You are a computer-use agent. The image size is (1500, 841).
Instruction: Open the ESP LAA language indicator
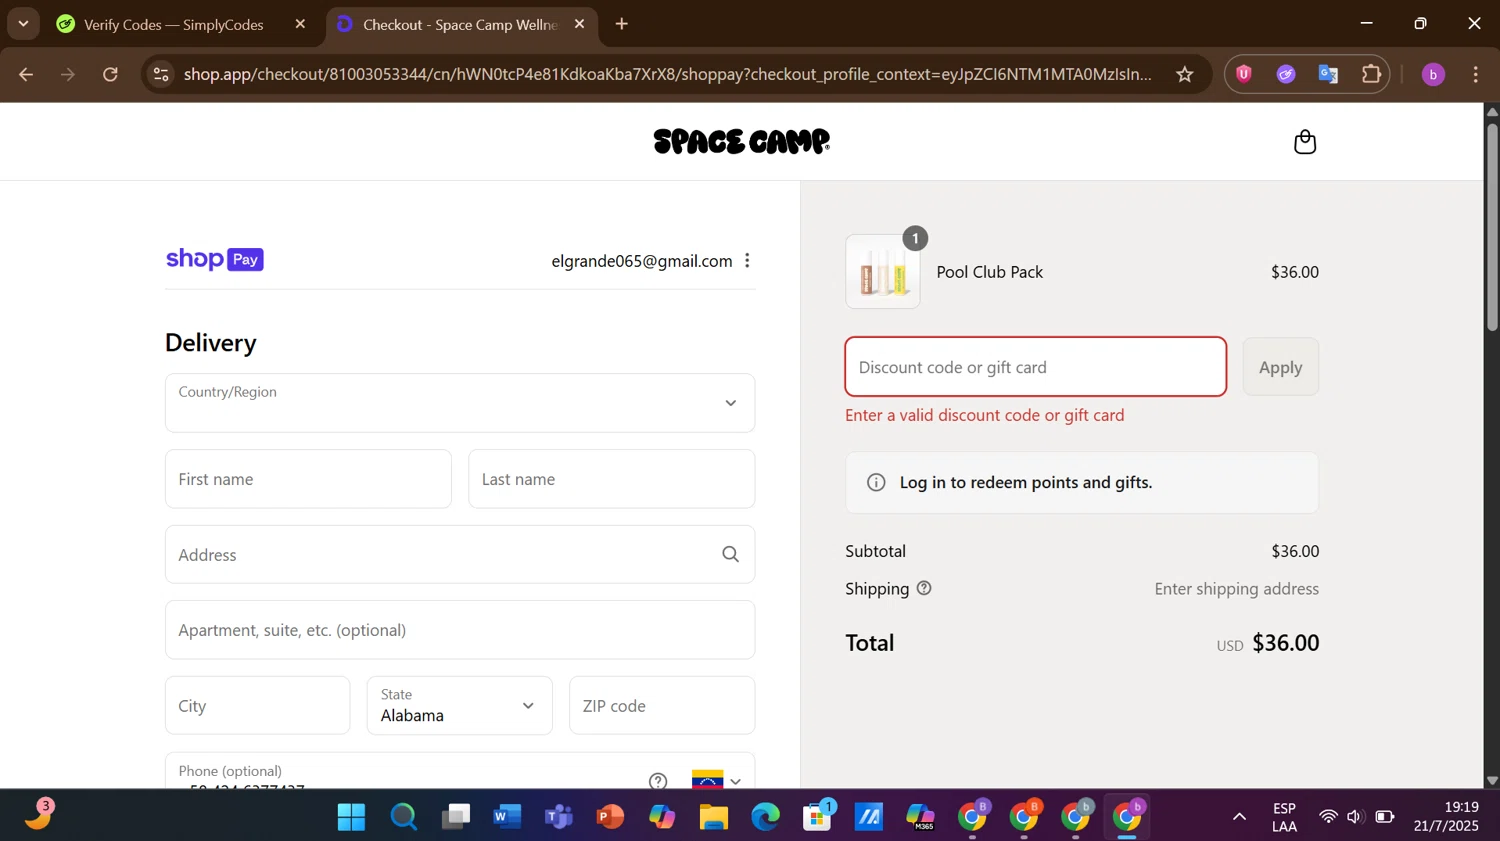1284,817
